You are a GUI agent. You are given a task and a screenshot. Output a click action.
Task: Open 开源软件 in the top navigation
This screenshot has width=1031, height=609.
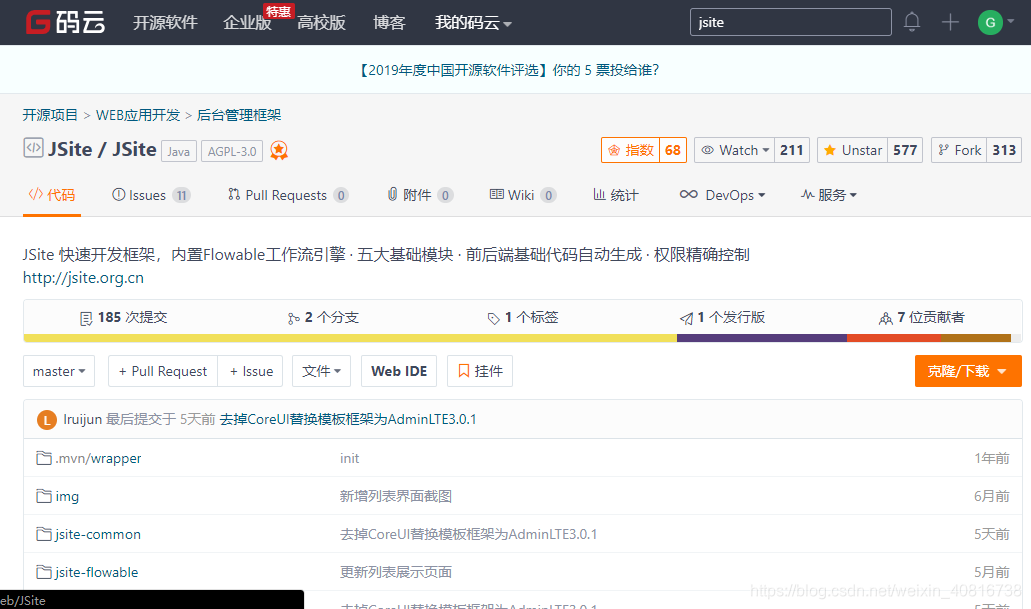click(165, 22)
